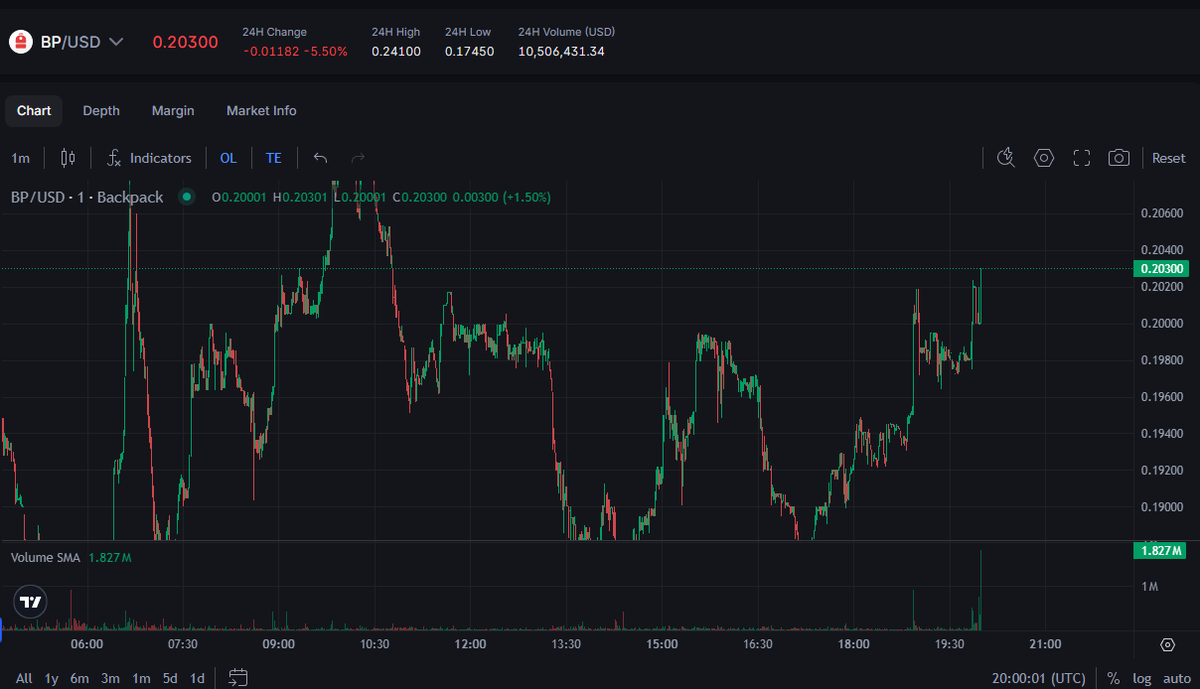Switch to the Depth tab
1200x689 pixels.
(x=101, y=111)
